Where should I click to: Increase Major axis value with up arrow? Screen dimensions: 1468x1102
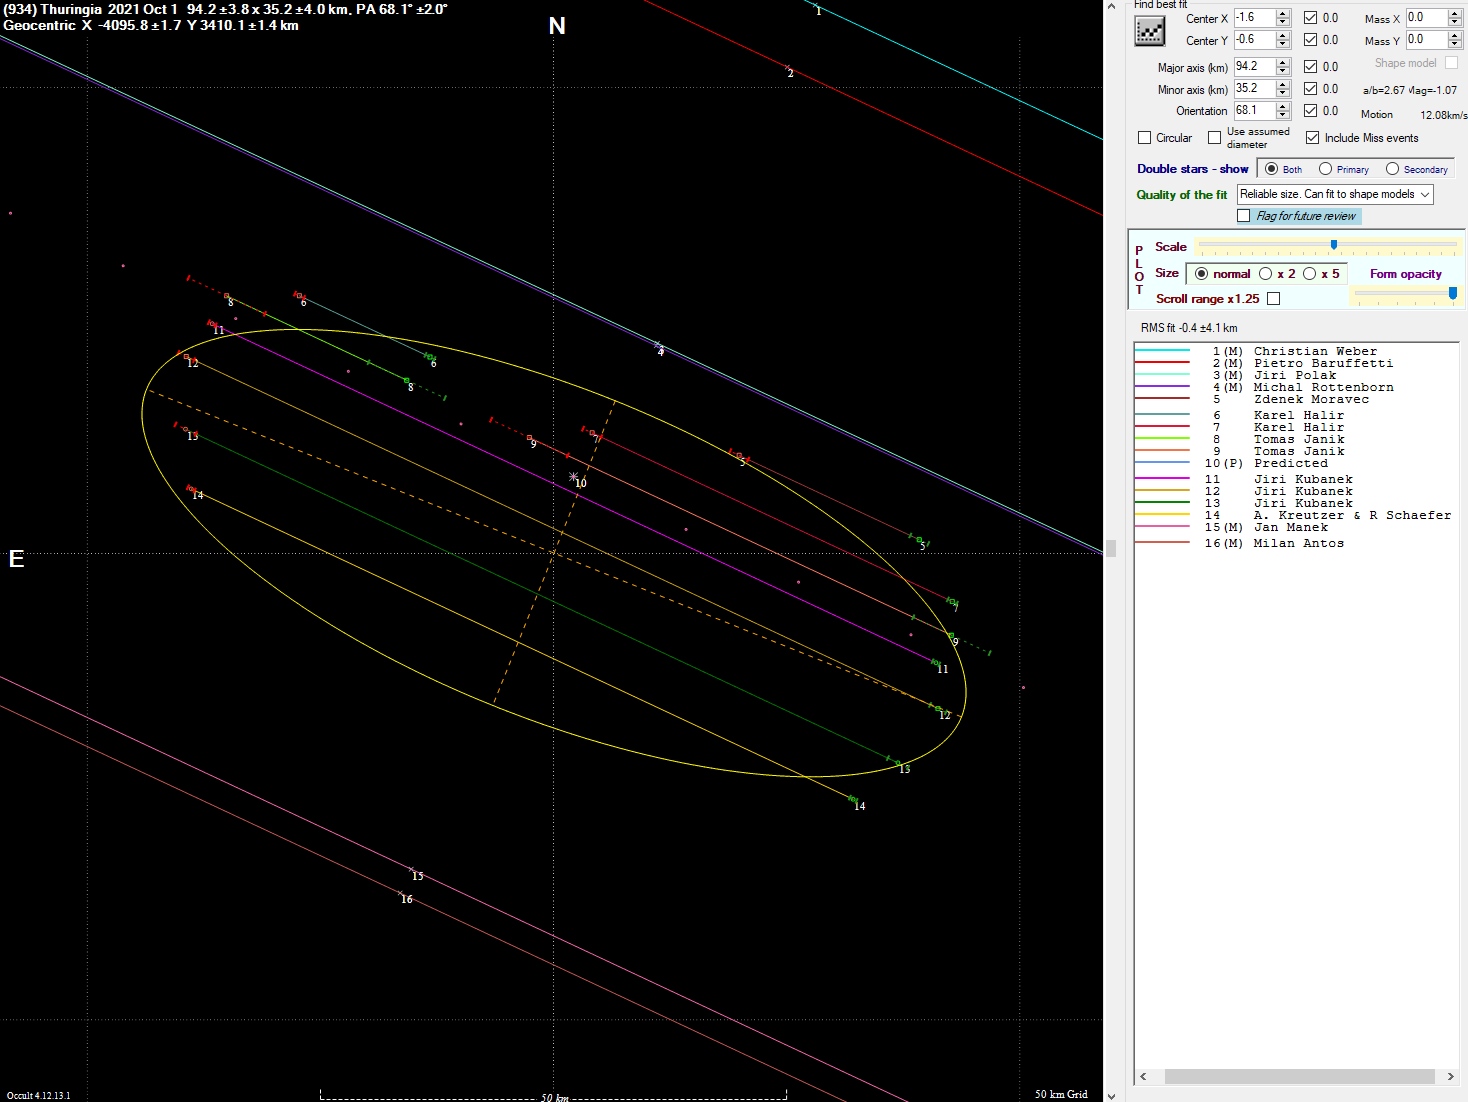click(x=1283, y=62)
